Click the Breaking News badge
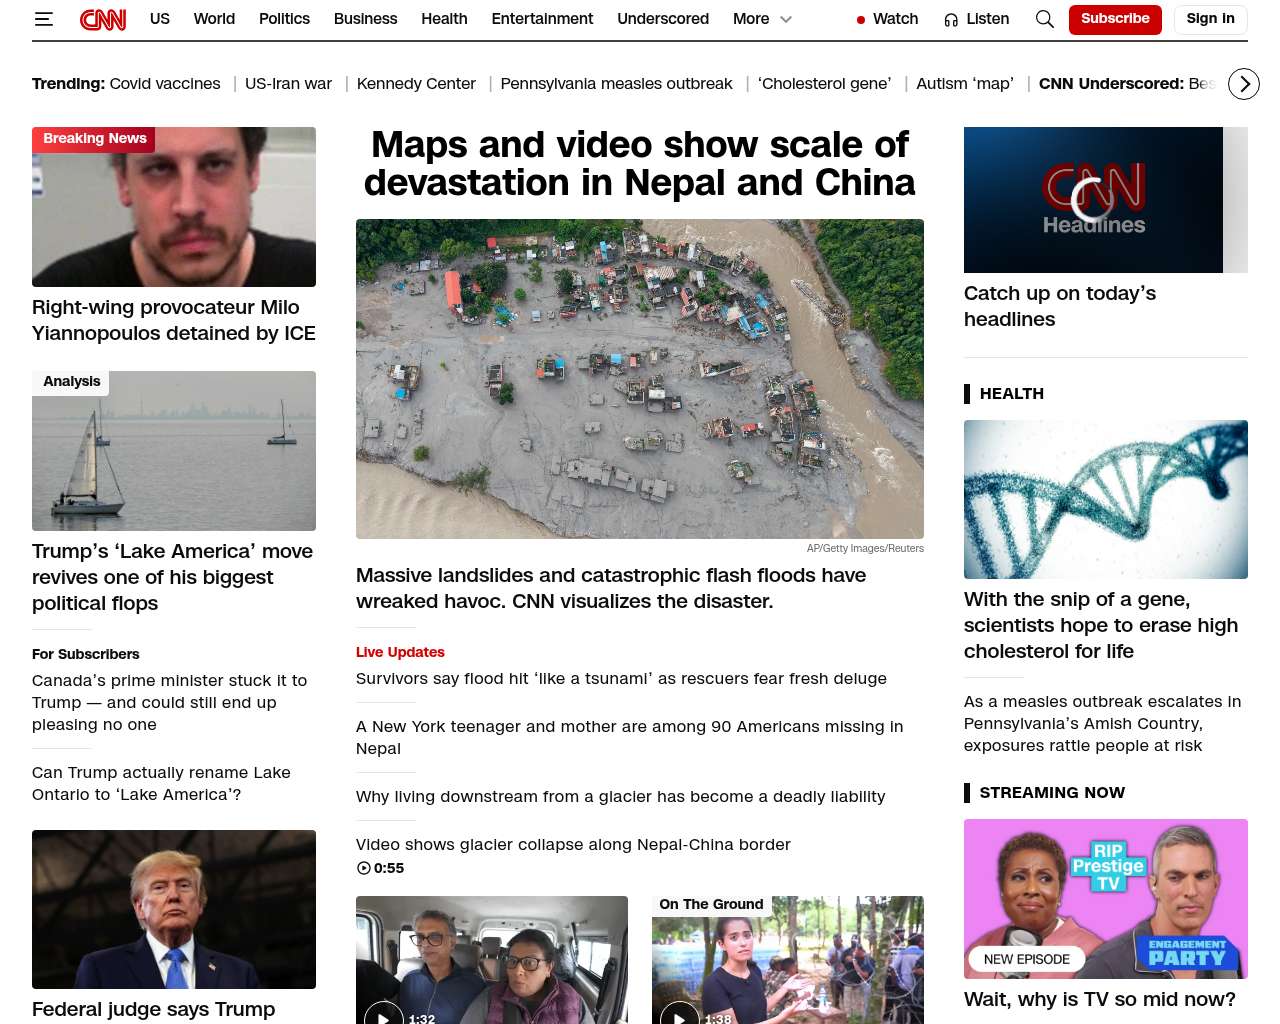 click(94, 139)
